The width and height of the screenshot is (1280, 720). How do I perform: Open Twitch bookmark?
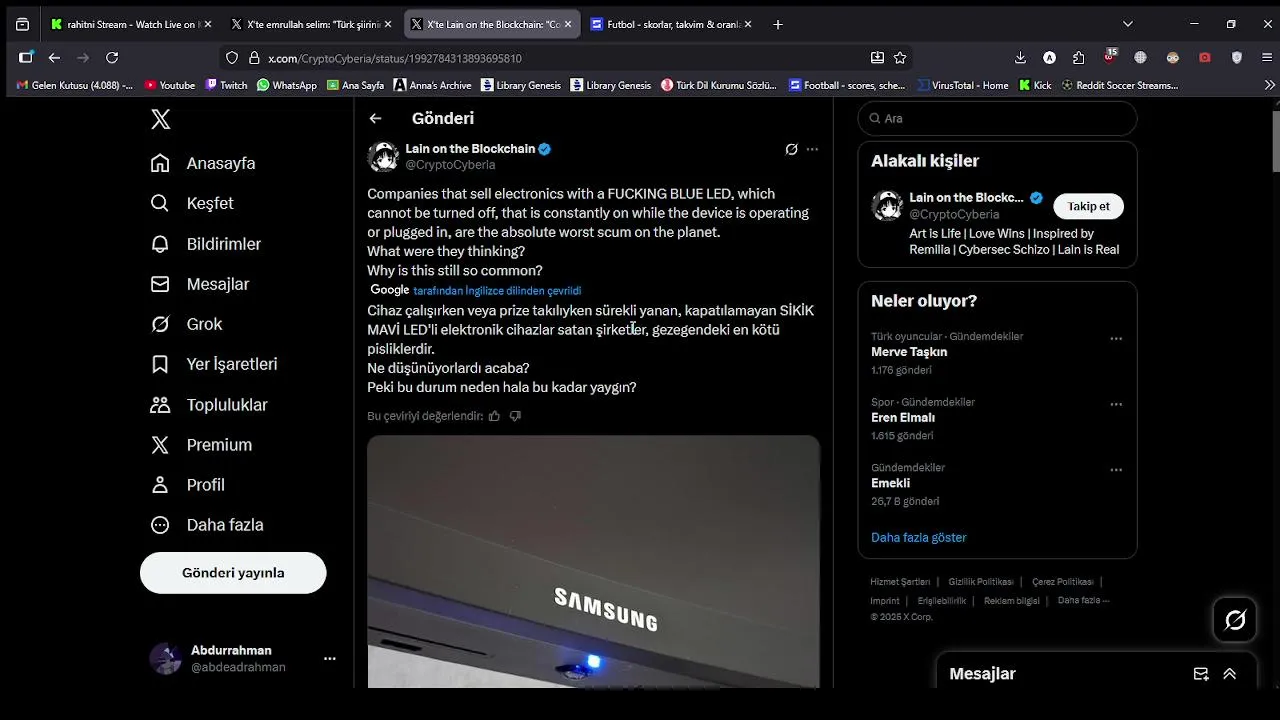tap(226, 85)
